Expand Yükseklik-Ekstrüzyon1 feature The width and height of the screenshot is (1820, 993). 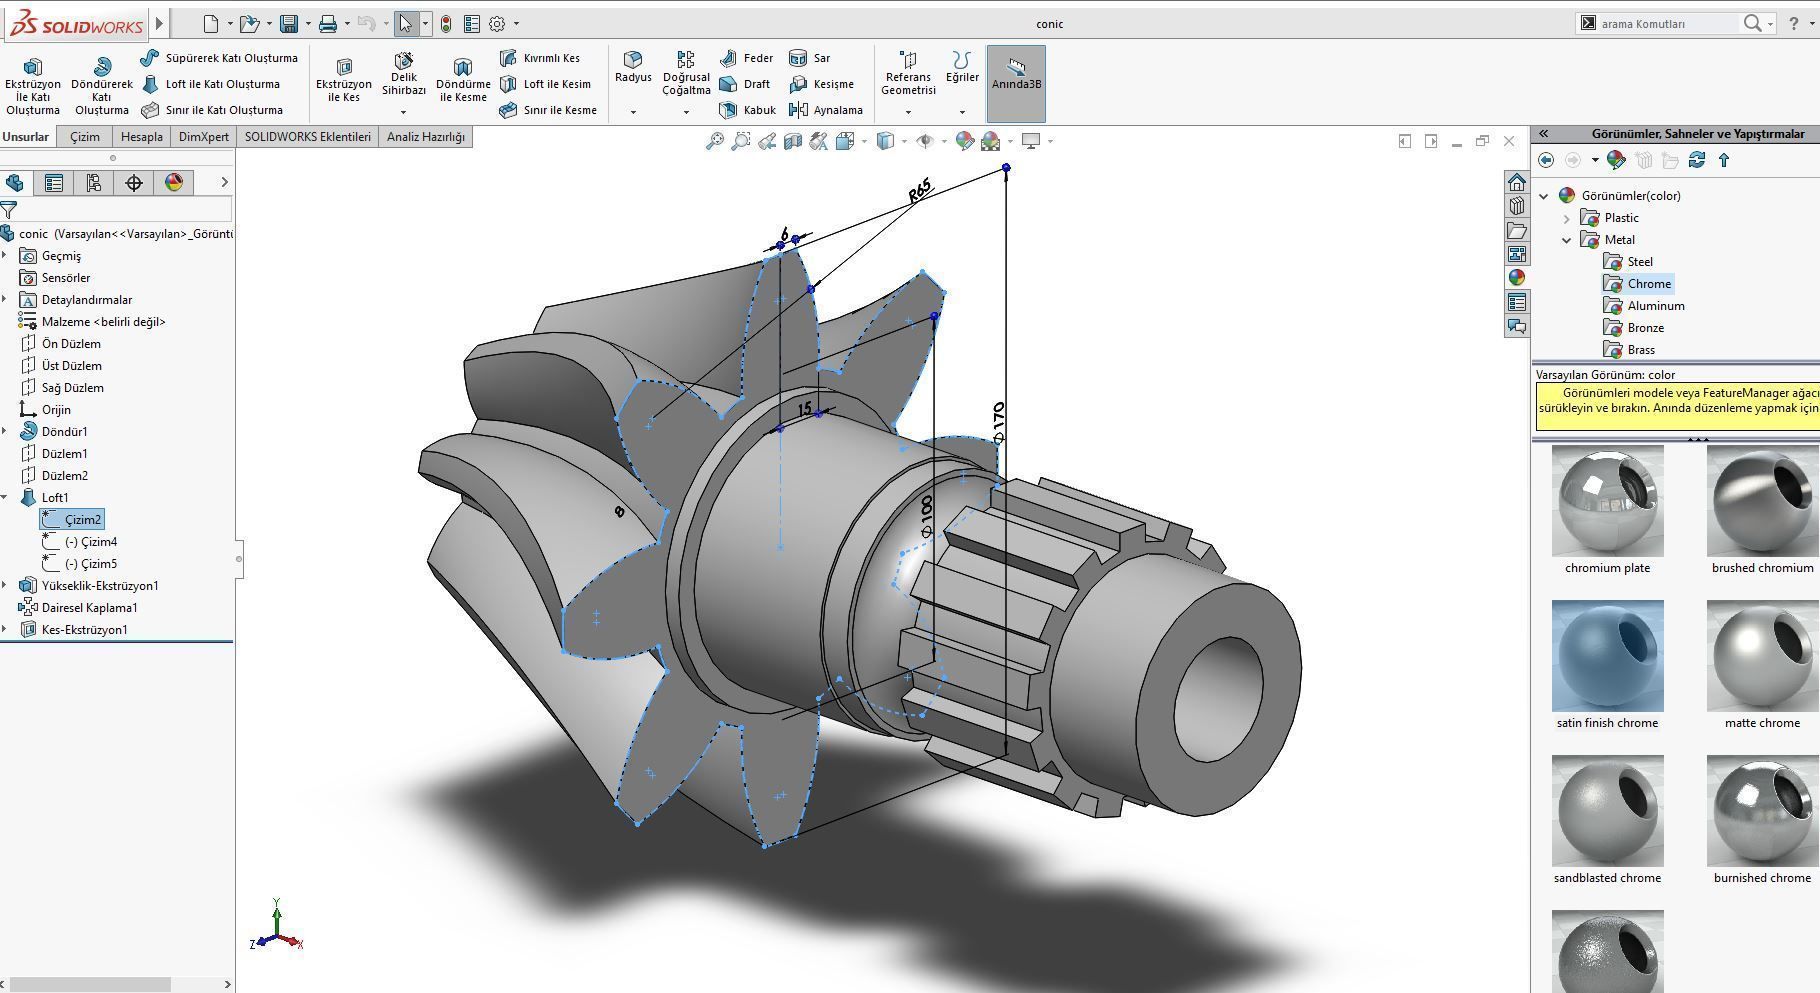(5, 585)
